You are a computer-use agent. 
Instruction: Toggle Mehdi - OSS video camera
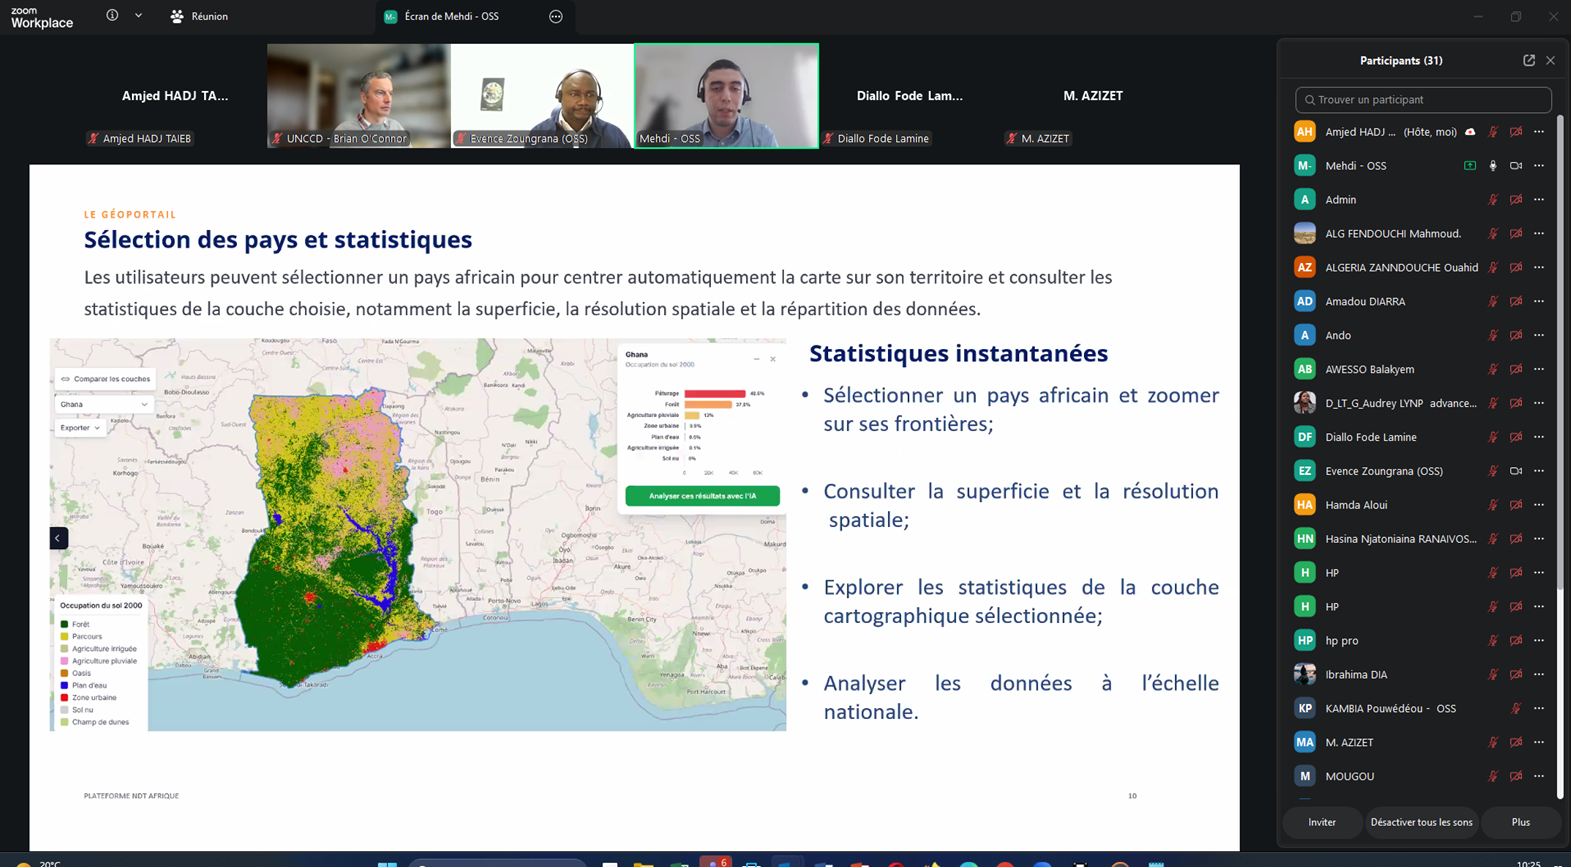click(1516, 166)
